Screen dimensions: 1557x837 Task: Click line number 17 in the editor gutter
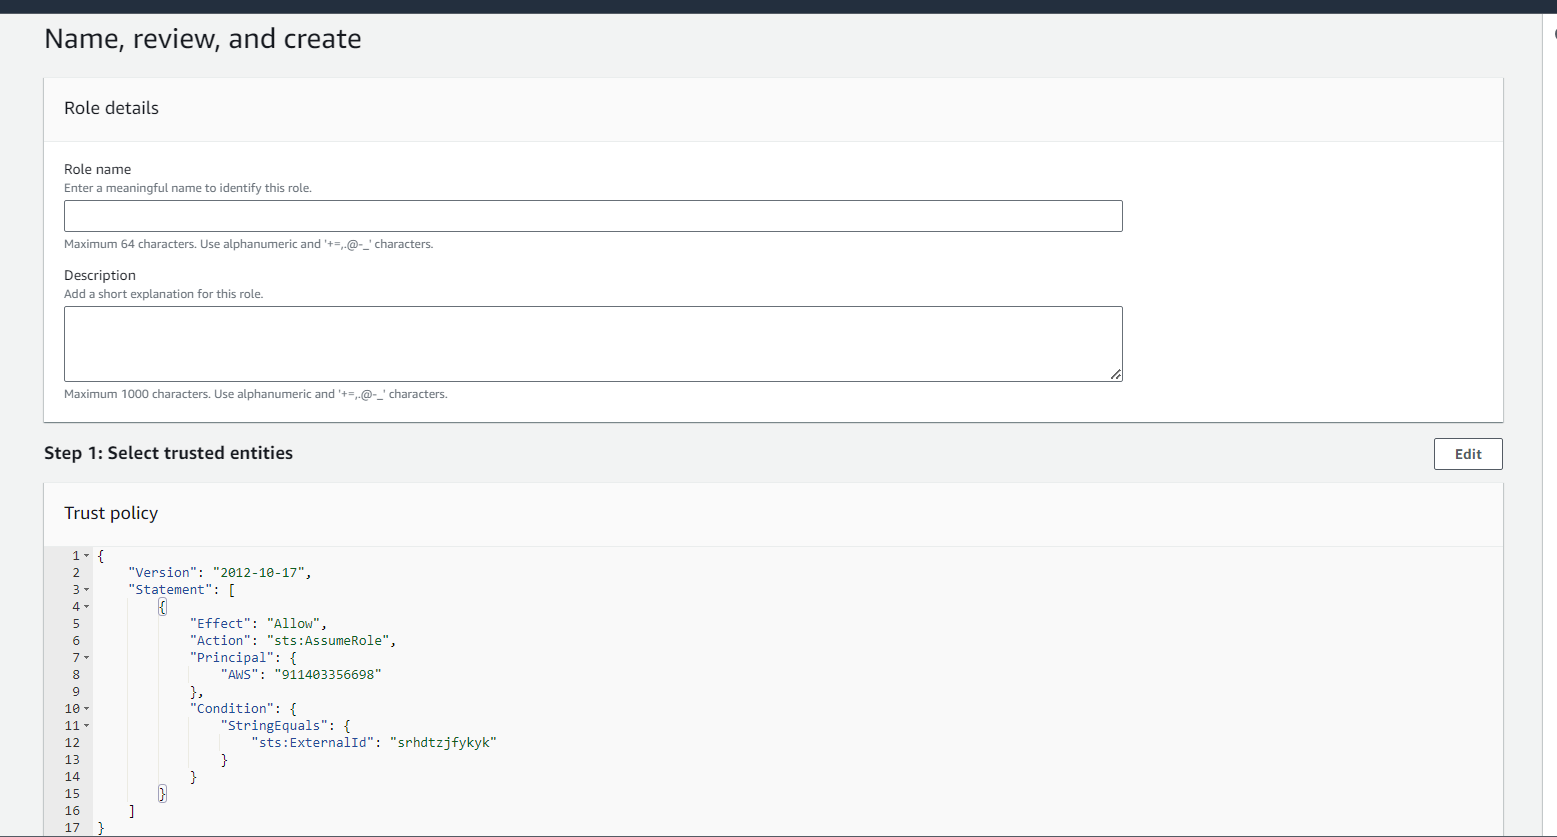pyautogui.click(x=72, y=828)
